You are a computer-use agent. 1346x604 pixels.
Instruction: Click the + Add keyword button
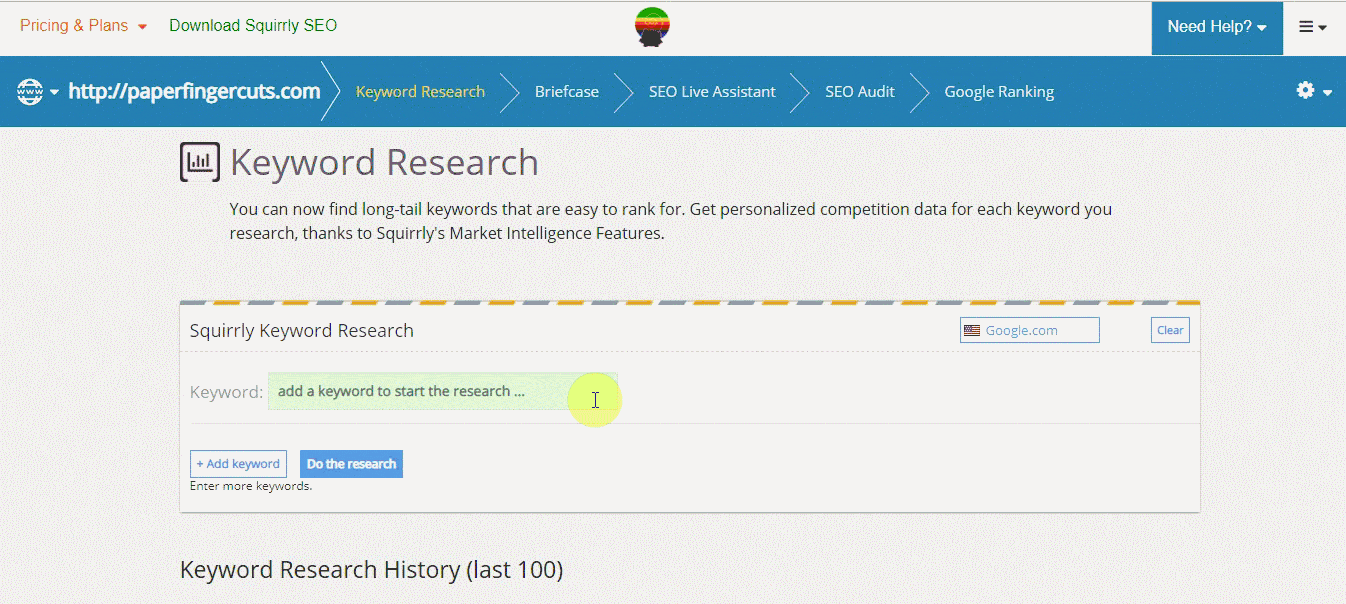click(x=238, y=464)
